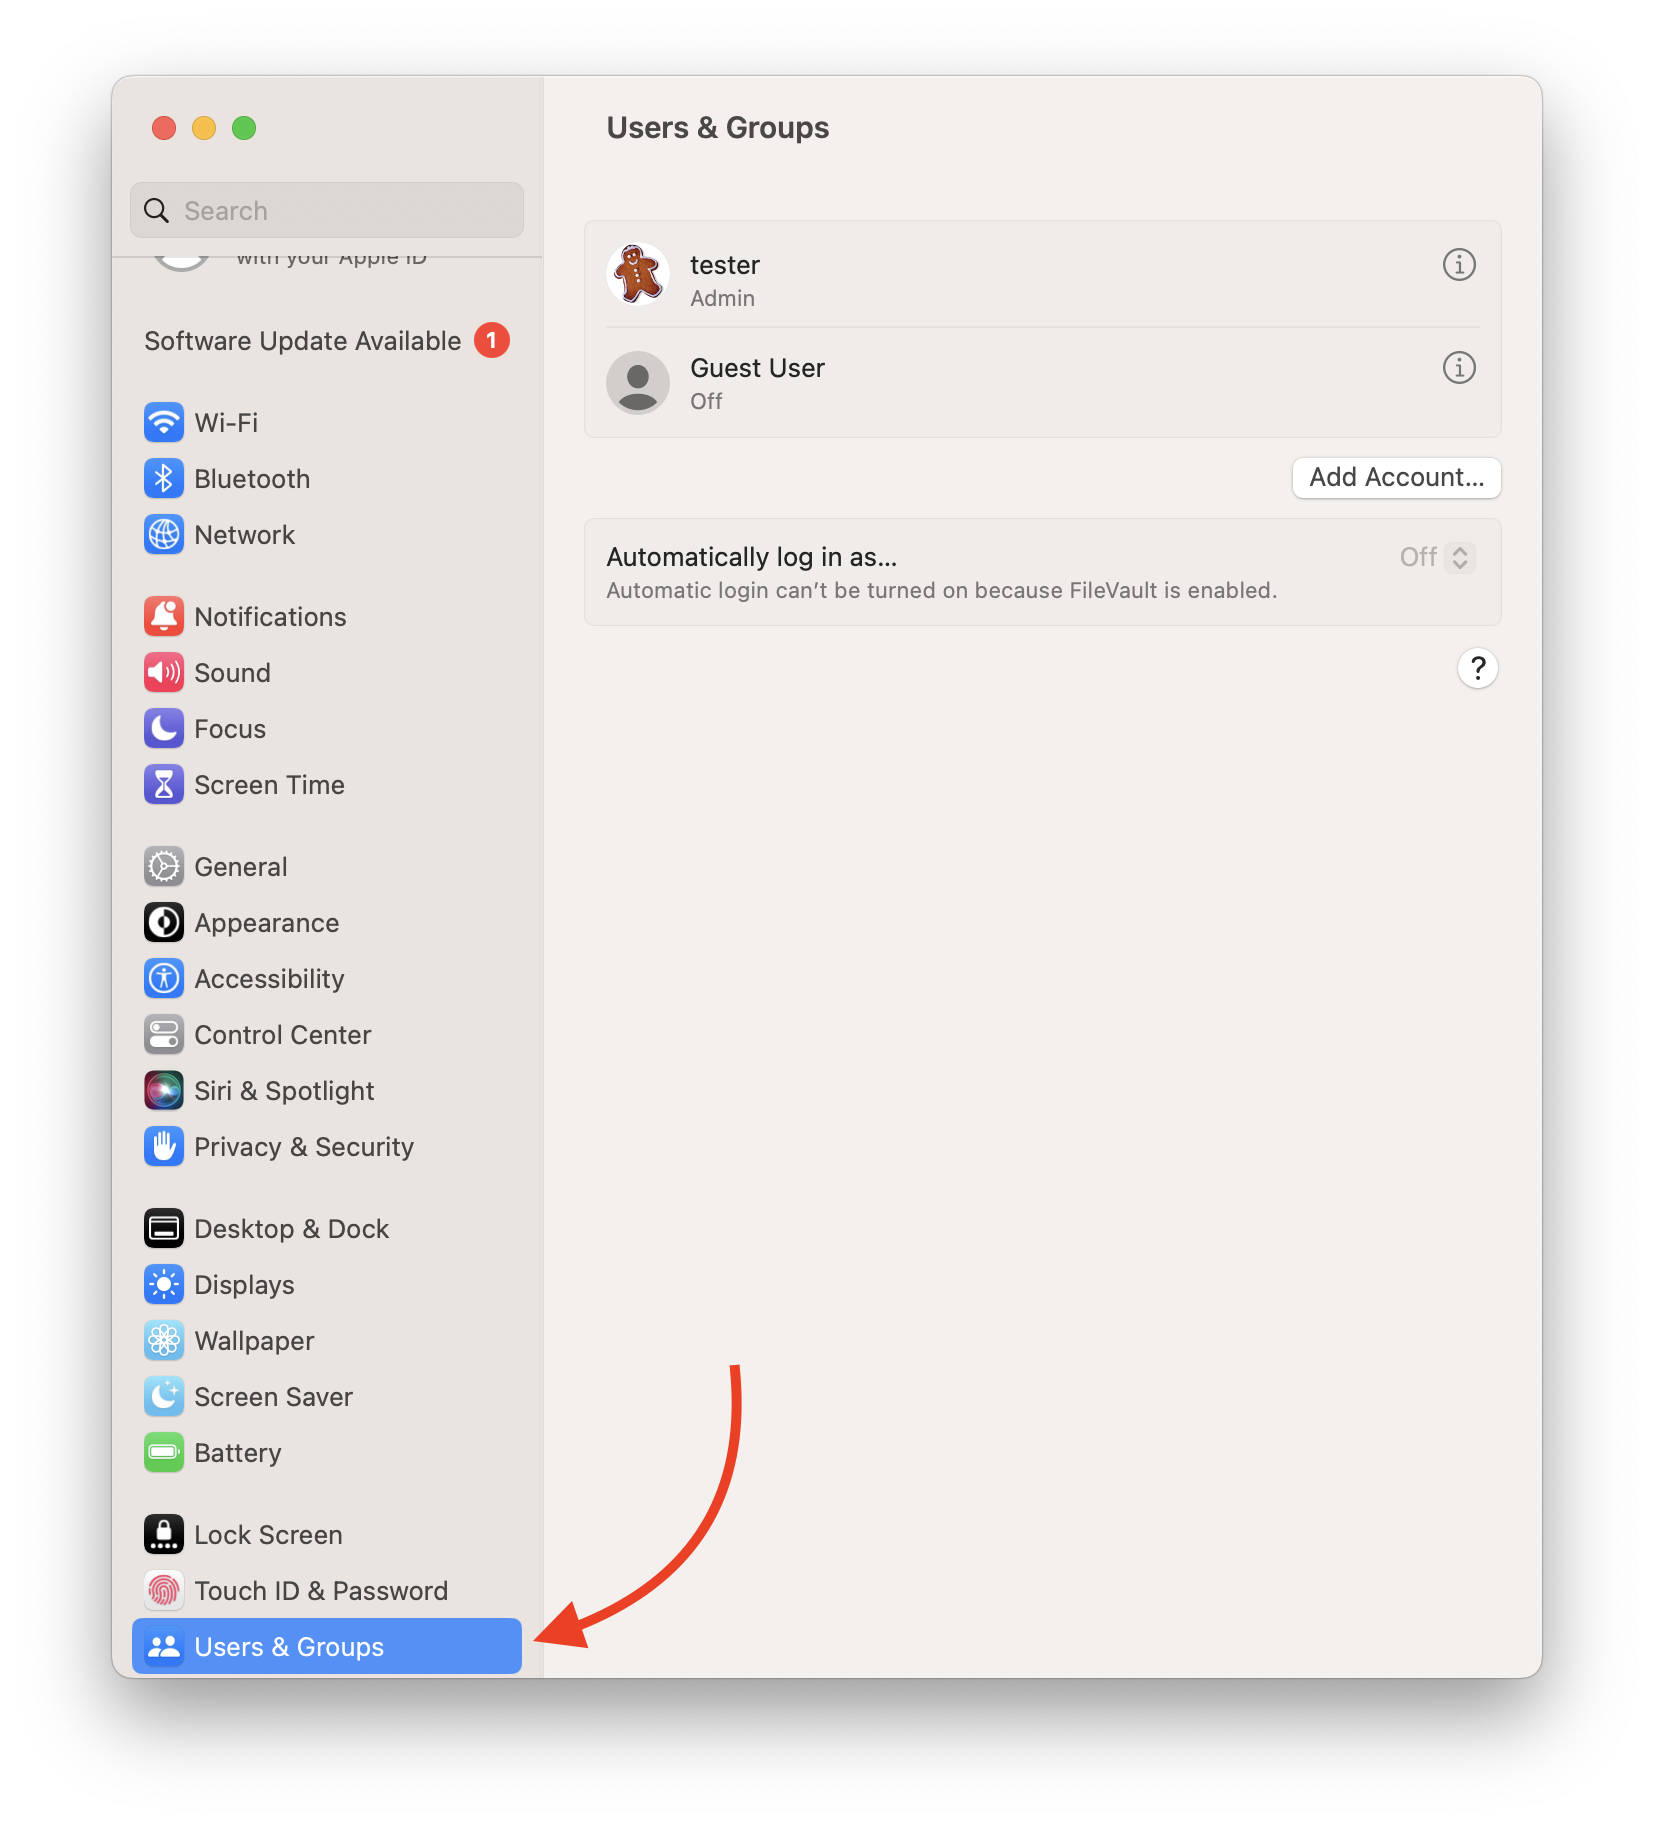1654x1826 pixels.
Task: Click the Wallpaper label
Action: tap(254, 1341)
